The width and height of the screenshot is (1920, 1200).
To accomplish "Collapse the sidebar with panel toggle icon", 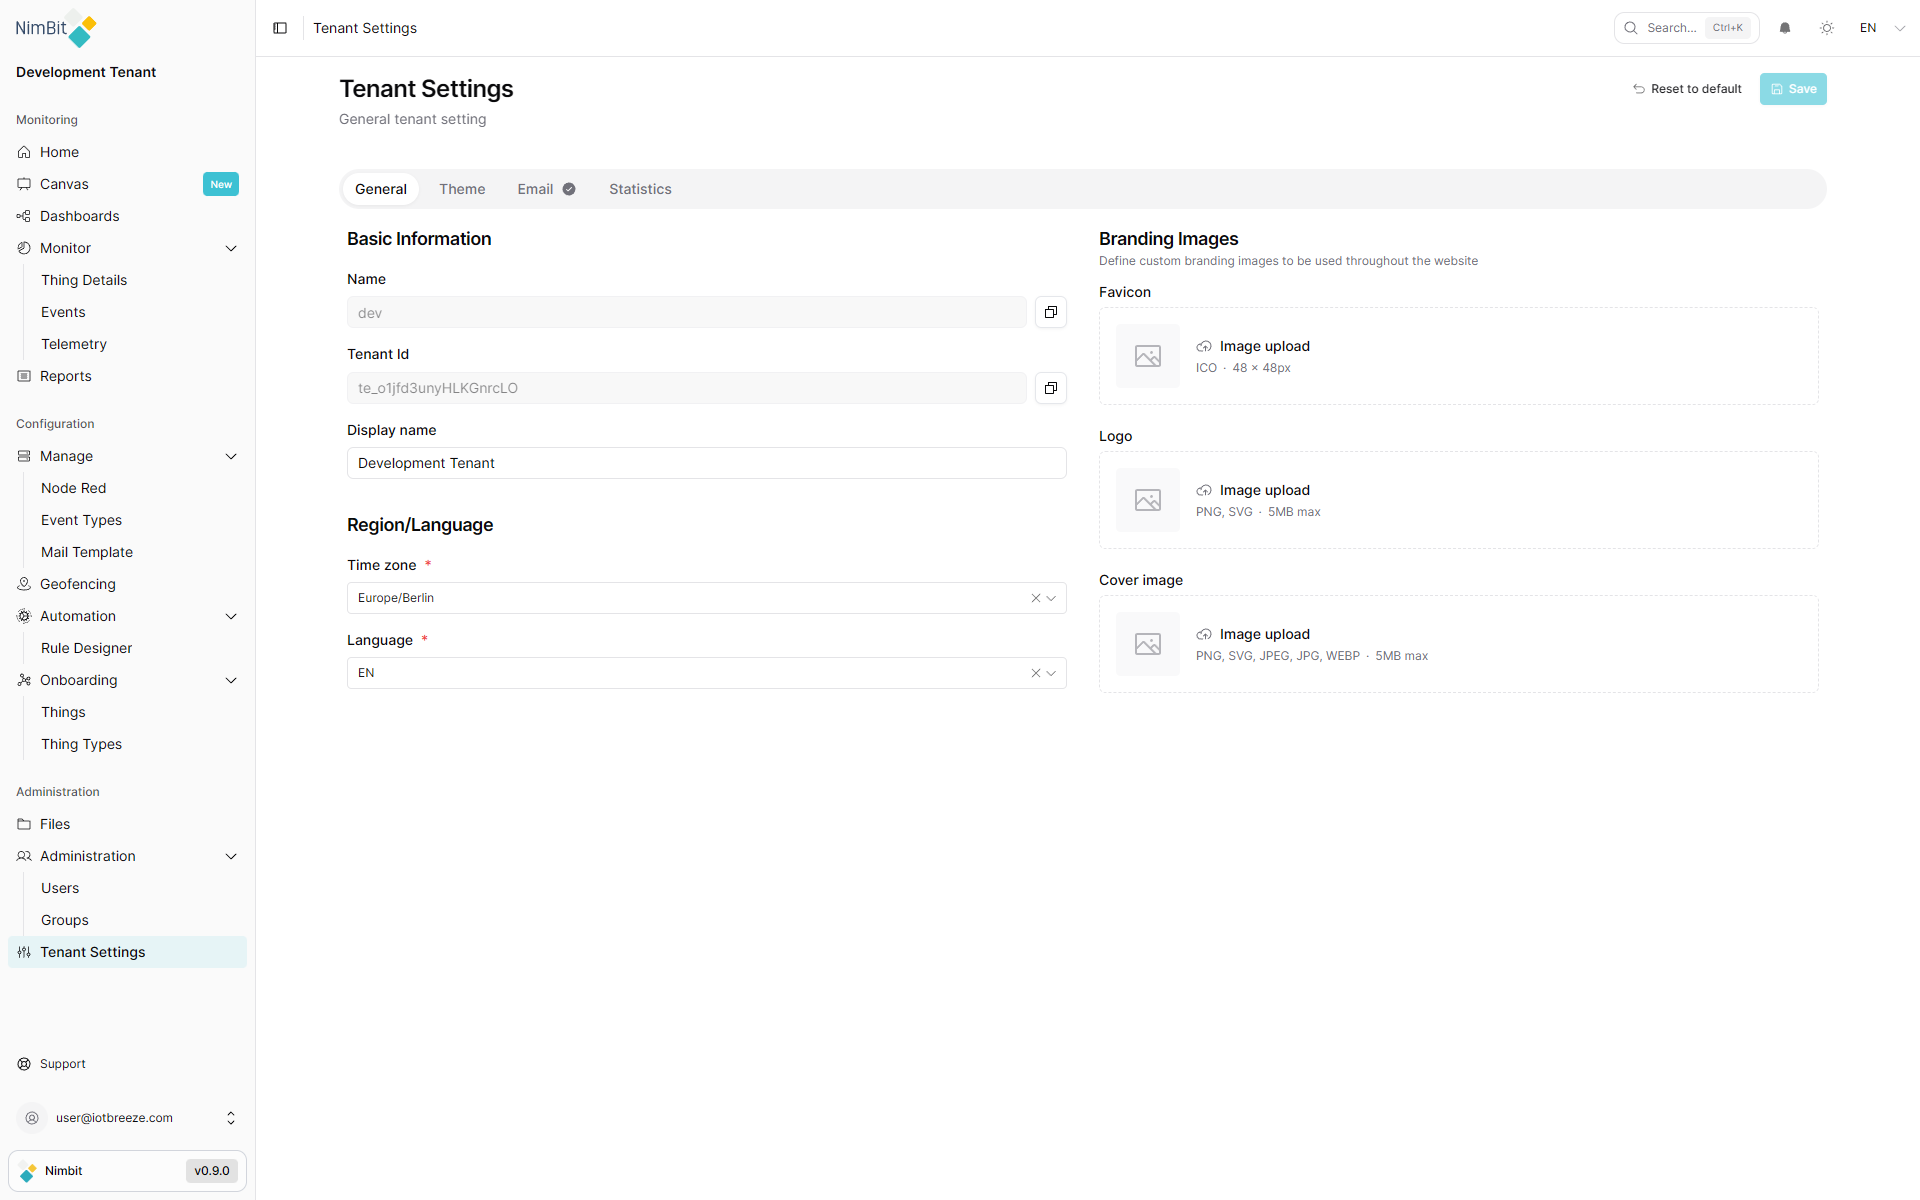I will pyautogui.click(x=280, y=28).
